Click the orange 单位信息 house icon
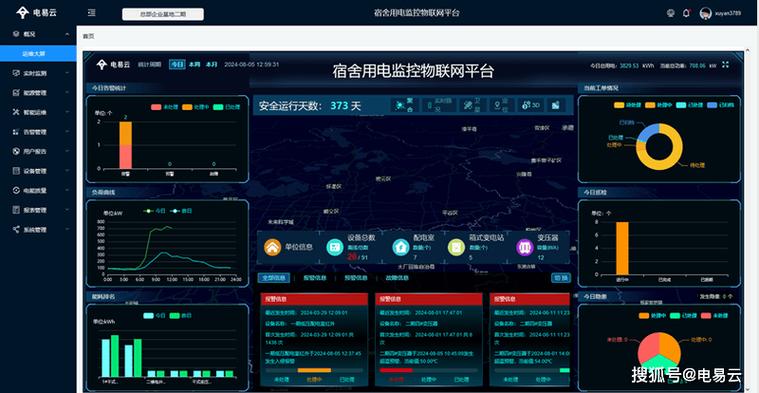This screenshot has width=759, height=393. 273,247
